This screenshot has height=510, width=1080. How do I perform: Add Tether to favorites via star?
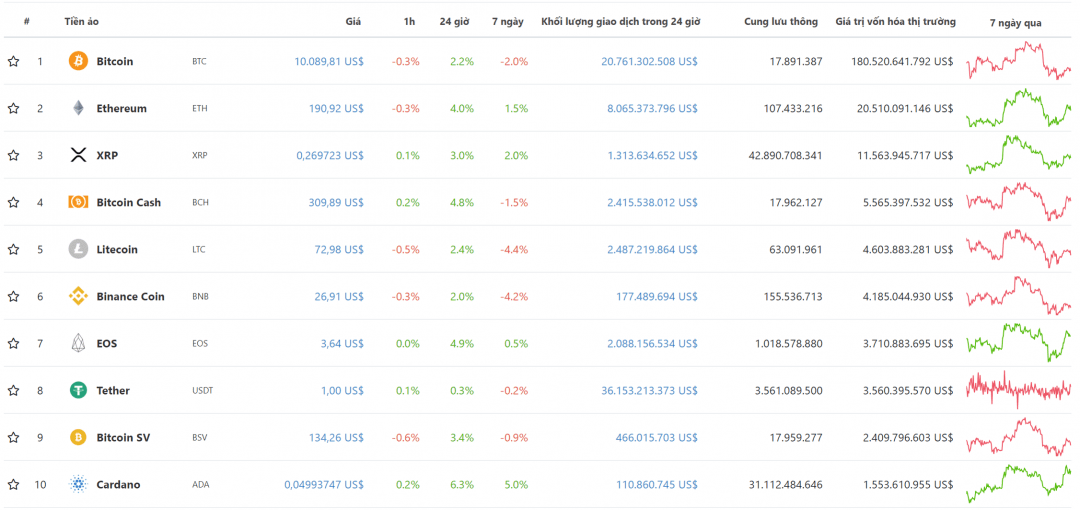click(13, 390)
